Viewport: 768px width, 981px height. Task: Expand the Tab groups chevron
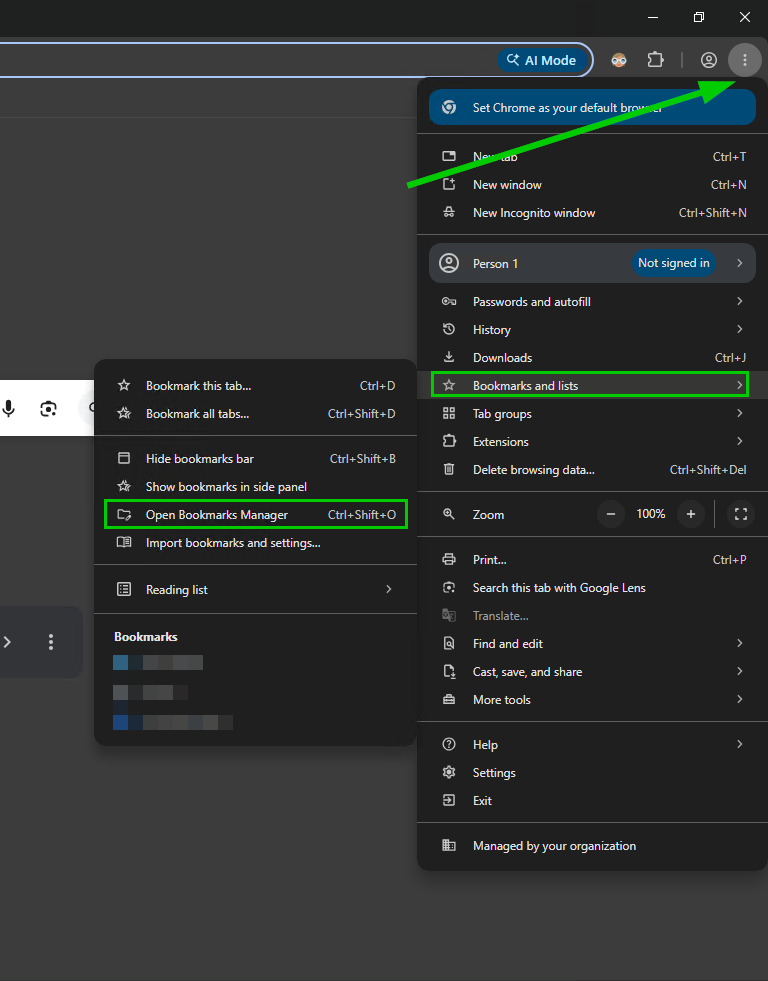click(740, 413)
